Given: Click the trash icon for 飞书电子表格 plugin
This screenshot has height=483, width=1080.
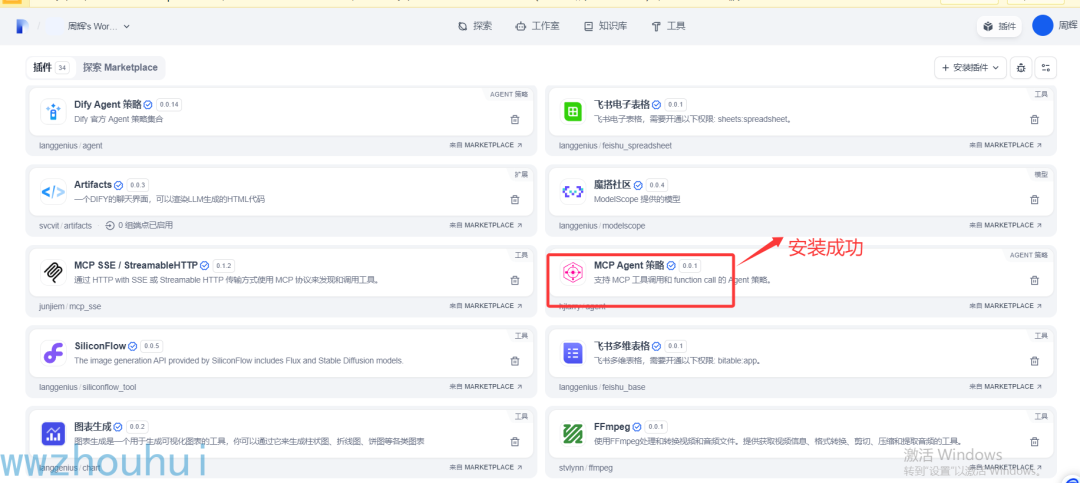Looking at the screenshot, I should [x=1034, y=119].
